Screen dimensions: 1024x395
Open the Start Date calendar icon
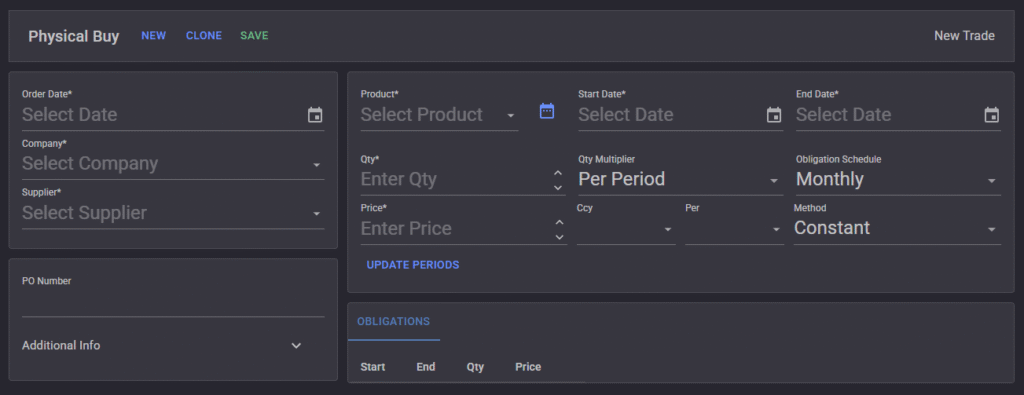(774, 115)
